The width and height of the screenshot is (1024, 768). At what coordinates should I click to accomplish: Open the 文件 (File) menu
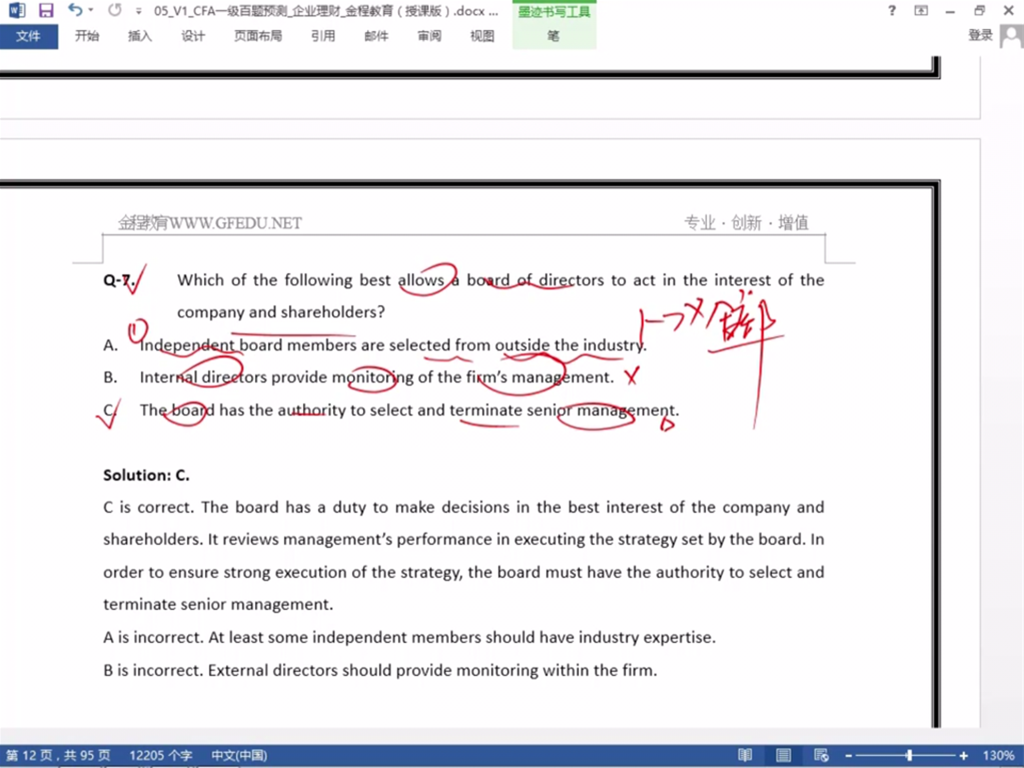28,36
